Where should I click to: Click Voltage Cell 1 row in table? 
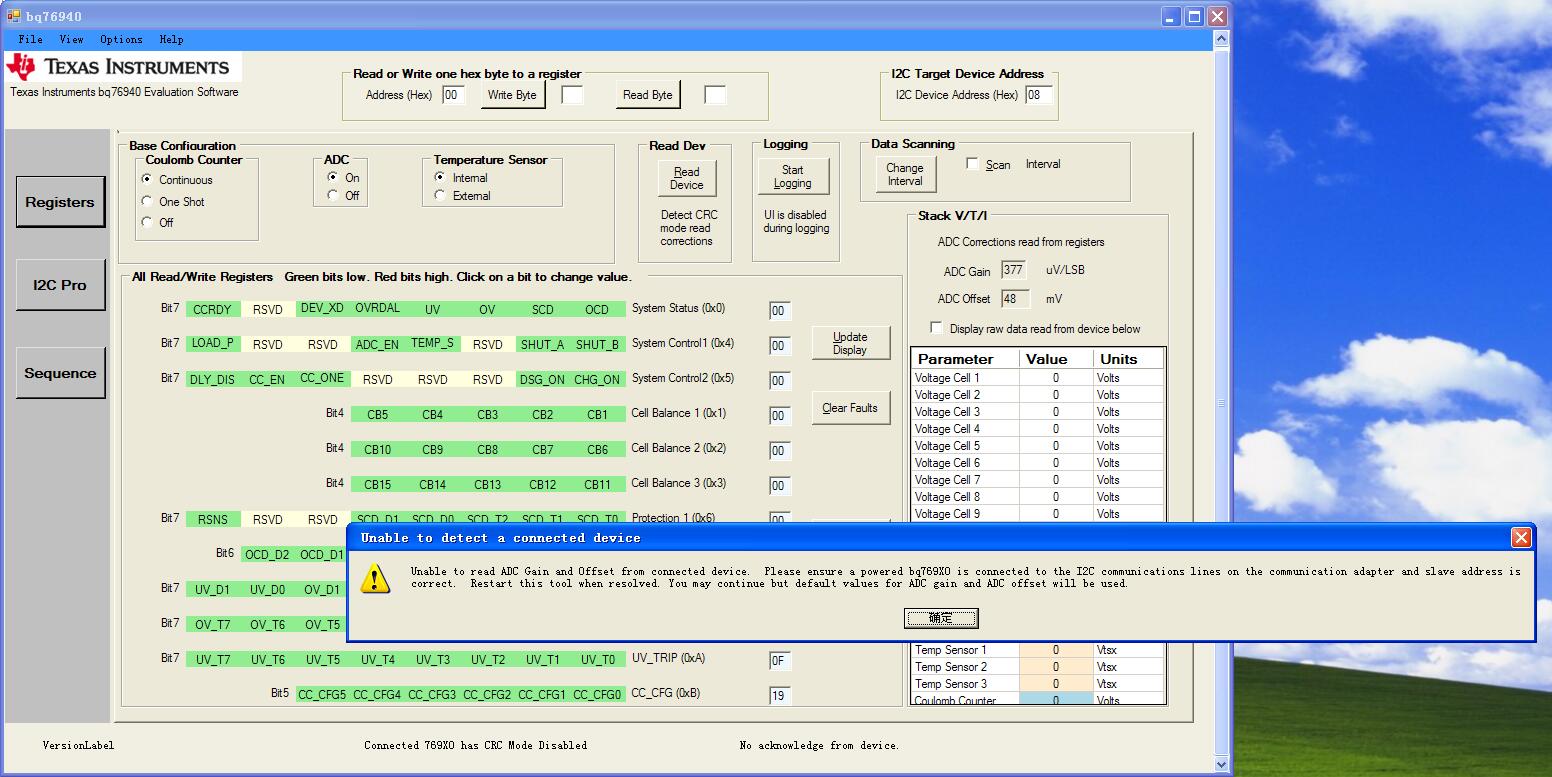pyautogui.click(x=1038, y=378)
